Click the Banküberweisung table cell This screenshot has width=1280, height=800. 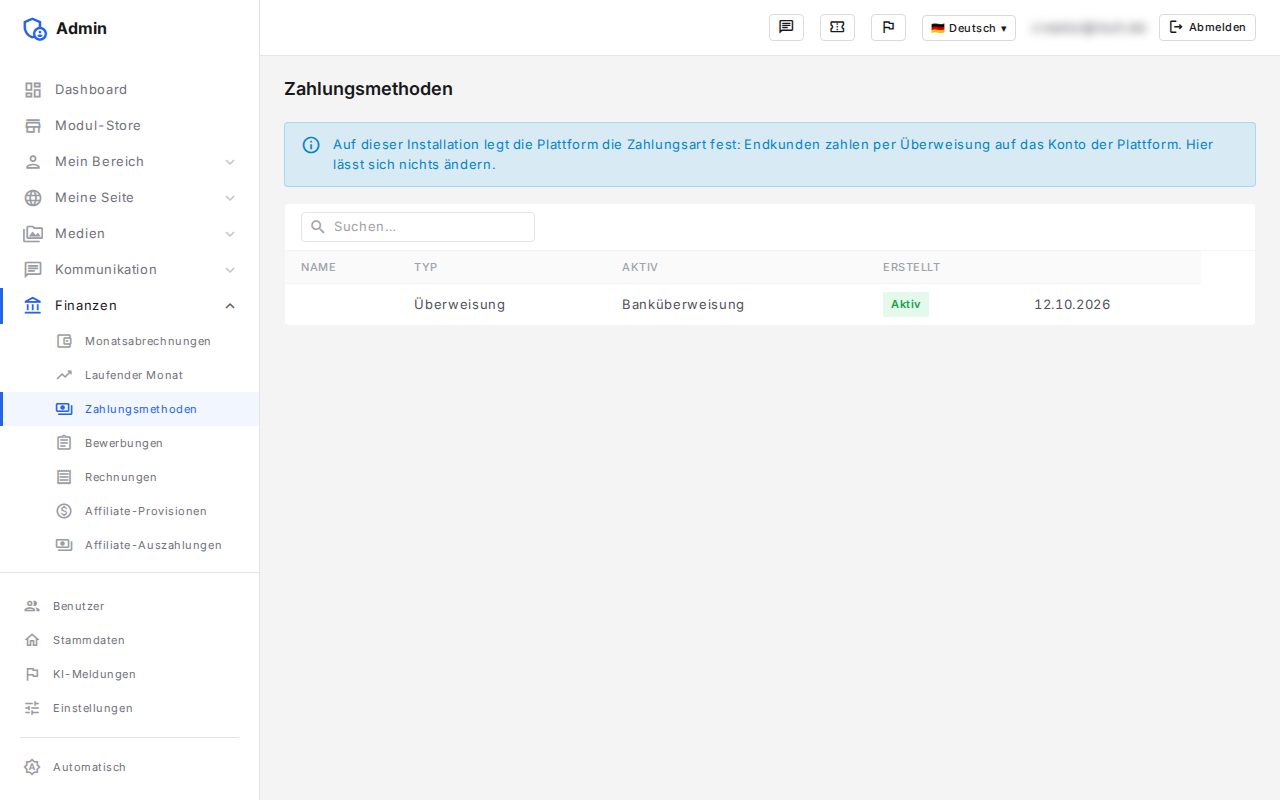click(683, 305)
